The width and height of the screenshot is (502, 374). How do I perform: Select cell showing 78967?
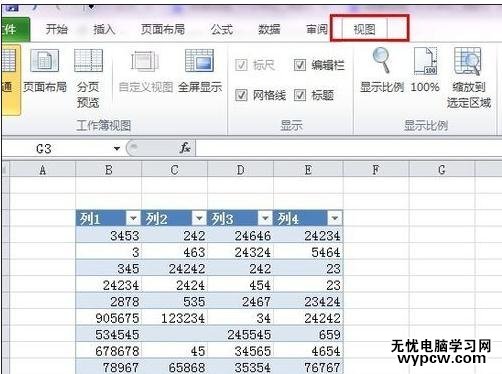109,367
